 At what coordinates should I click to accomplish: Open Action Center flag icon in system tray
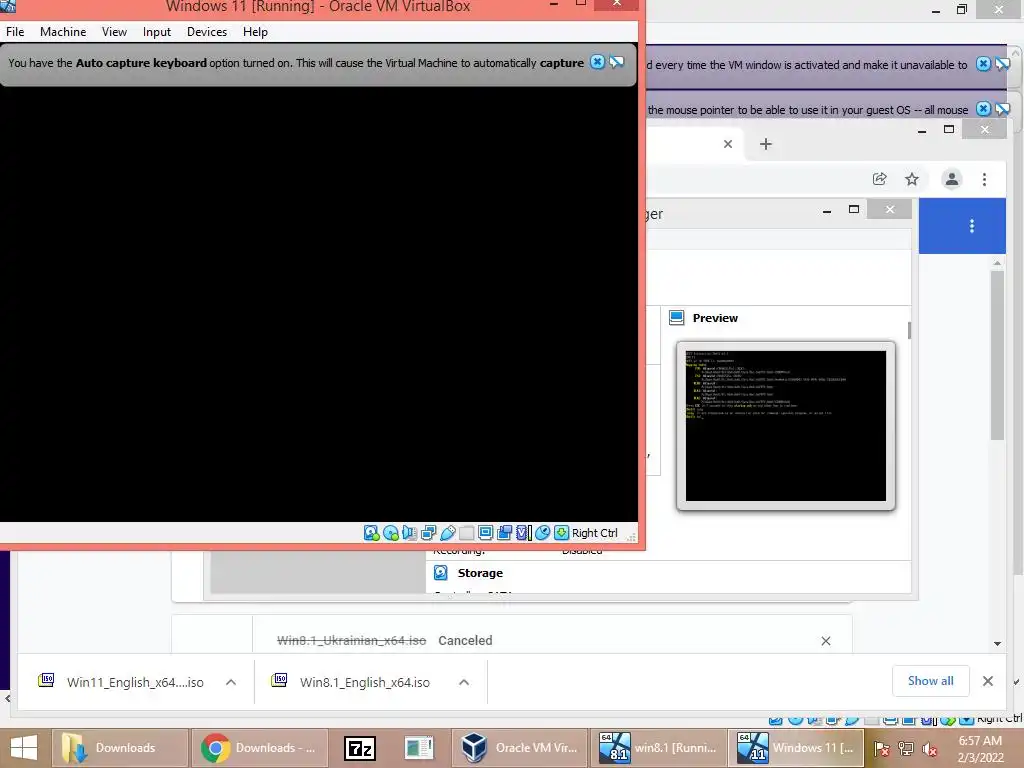pyautogui.click(x=881, y=750)
